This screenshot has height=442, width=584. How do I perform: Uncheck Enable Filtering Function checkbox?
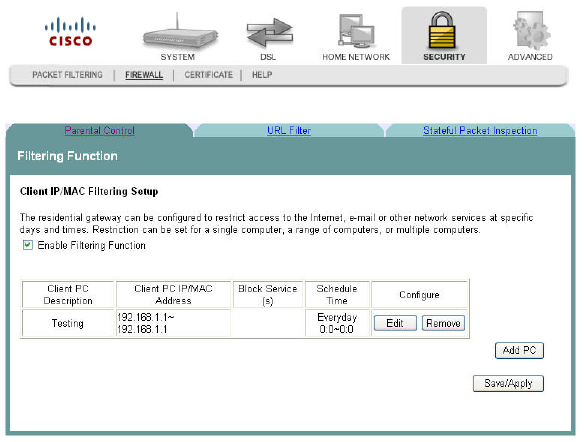[x=28, y=245]
